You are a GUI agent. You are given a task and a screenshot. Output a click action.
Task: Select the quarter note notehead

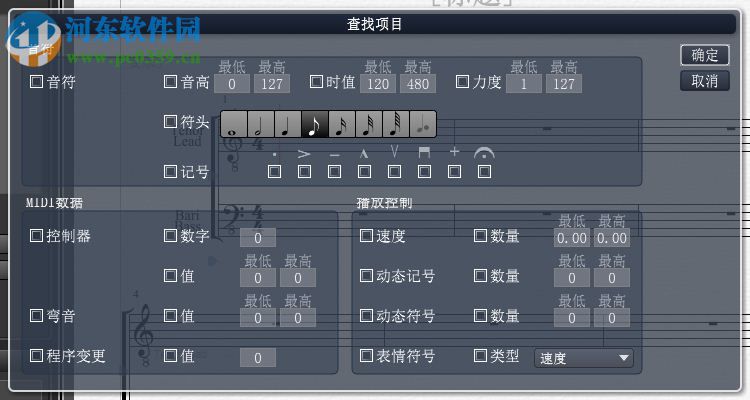tap(287, 124)
